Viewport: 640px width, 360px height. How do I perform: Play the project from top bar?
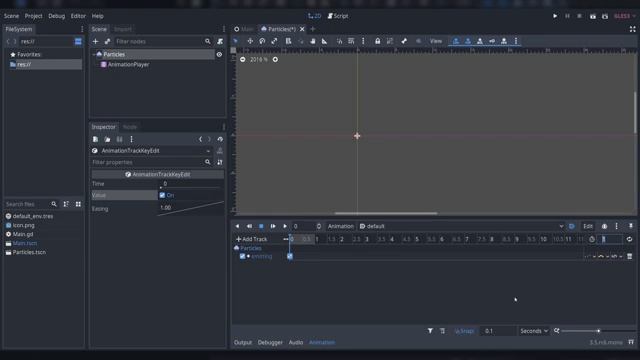click(x=555, y=16)
